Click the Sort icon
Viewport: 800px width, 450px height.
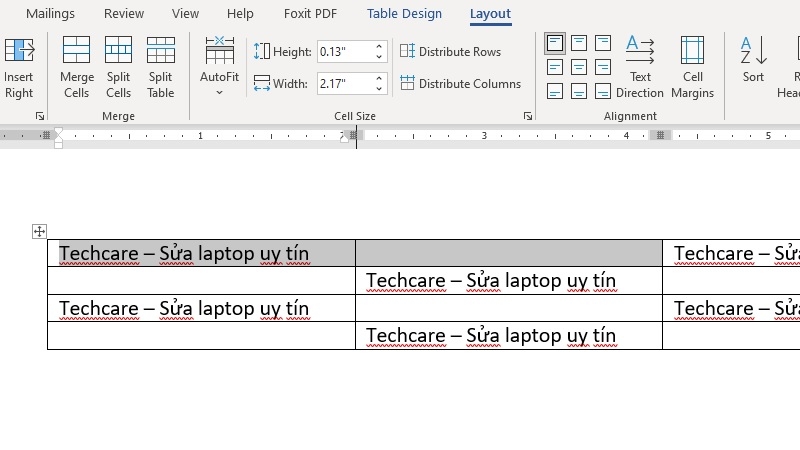[x=753, y=50]
